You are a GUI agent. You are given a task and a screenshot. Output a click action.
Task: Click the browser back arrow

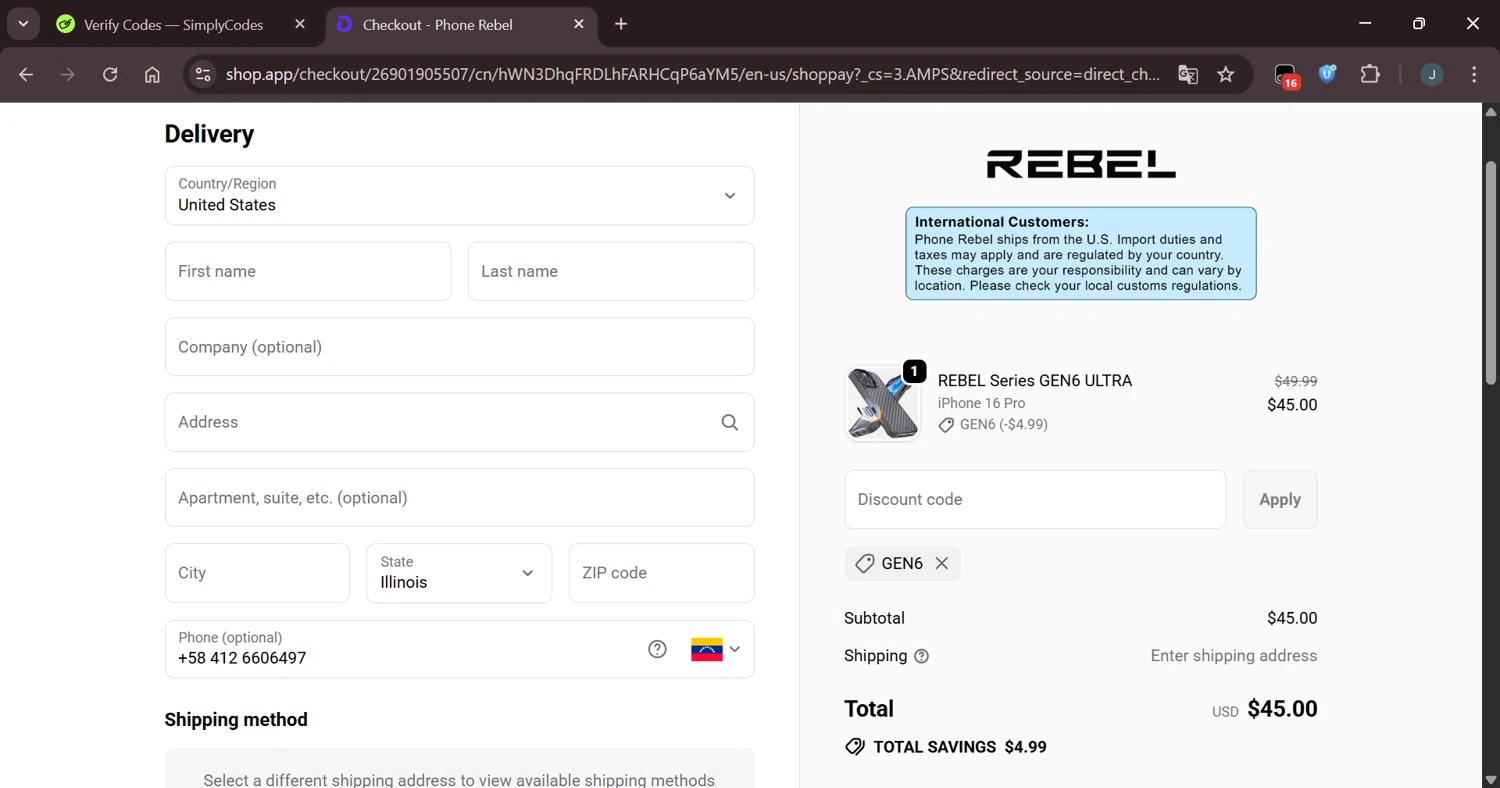click(26, 75)
